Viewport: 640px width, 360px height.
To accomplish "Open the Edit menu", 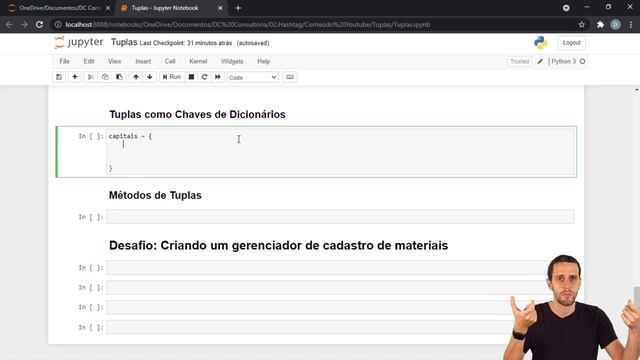I will click(89, 61).
